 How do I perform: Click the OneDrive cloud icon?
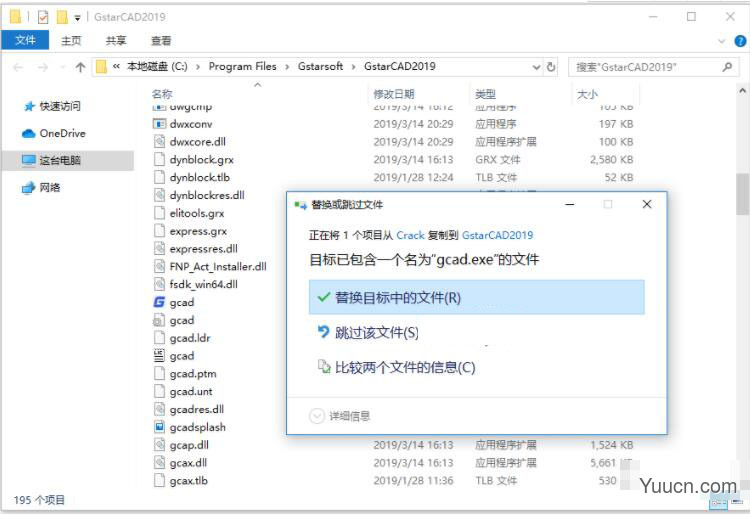point(29,133)
